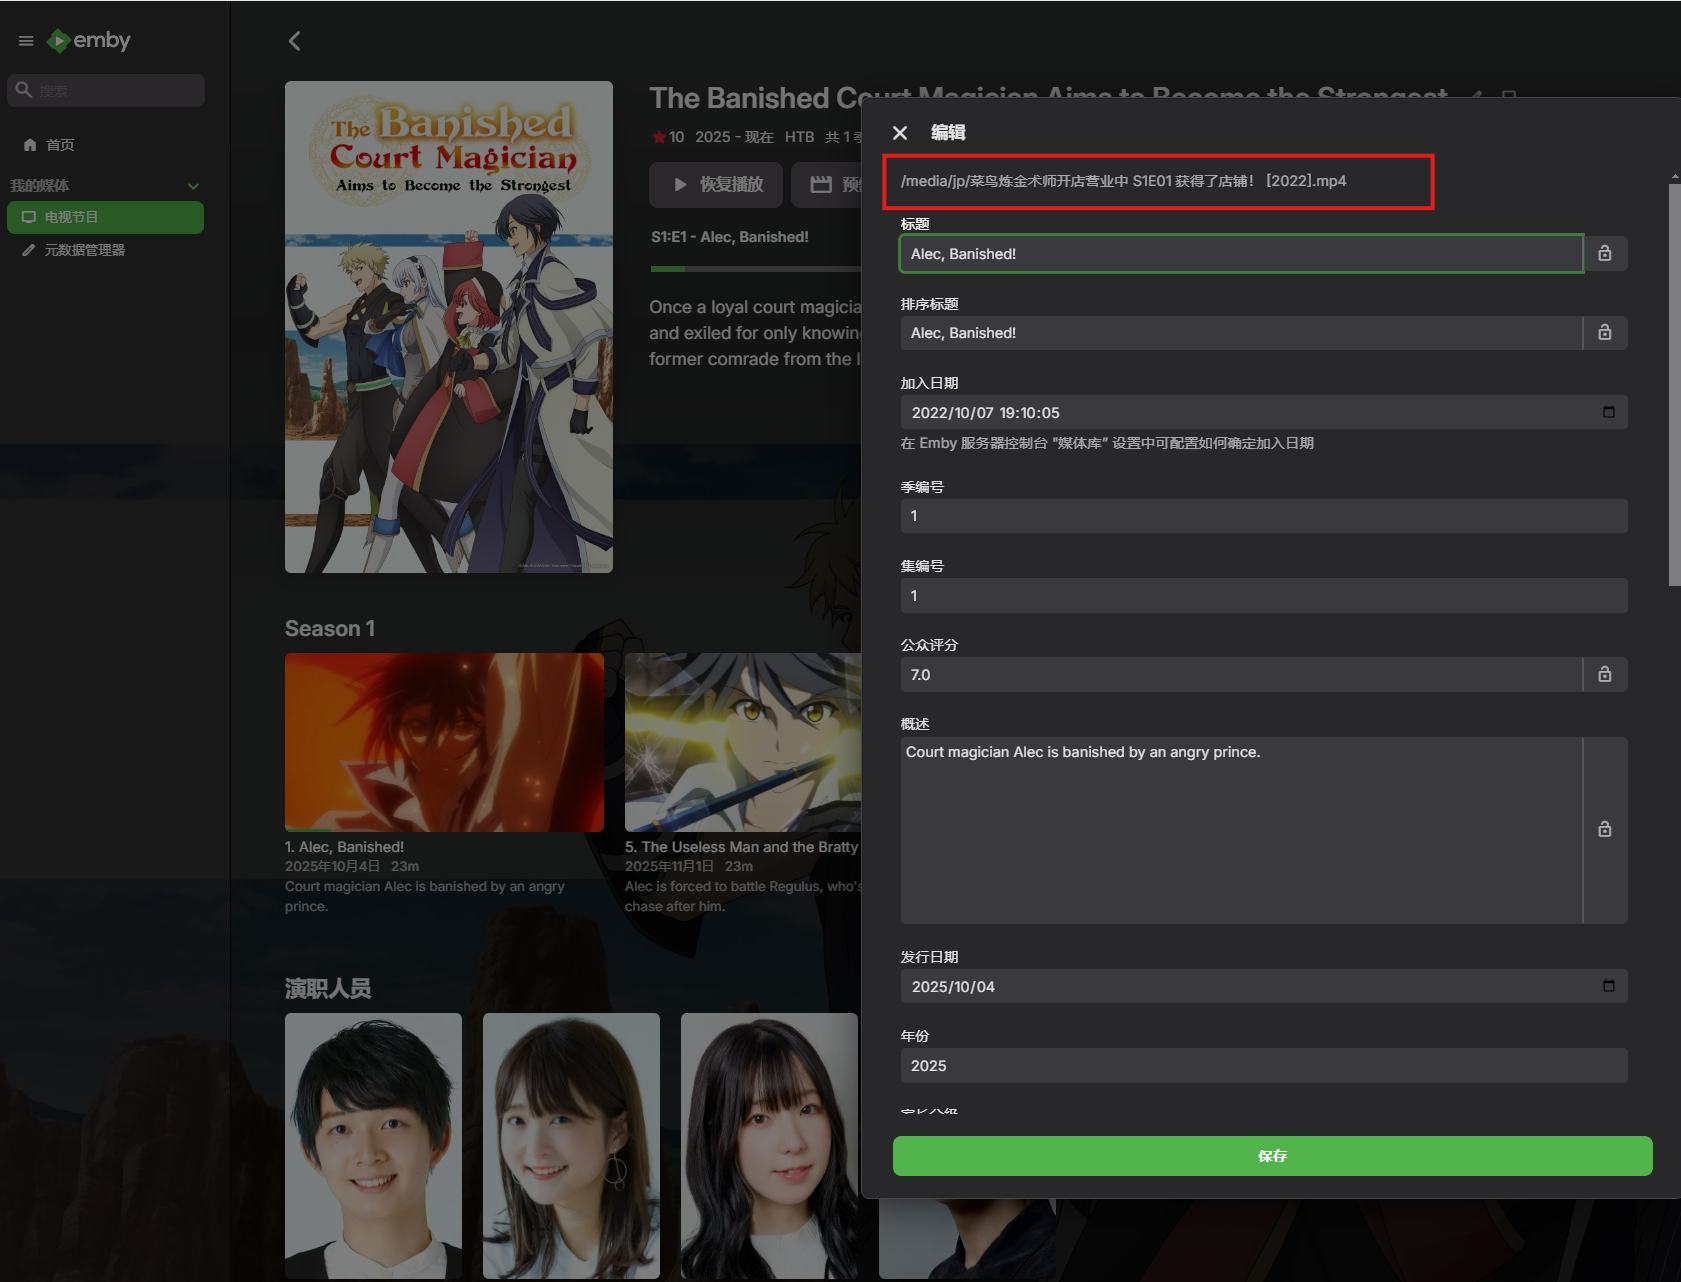Screen dimensions: 1681x1282
Task: Save changes with the 保存 button
Action: pos(1272,1156)
